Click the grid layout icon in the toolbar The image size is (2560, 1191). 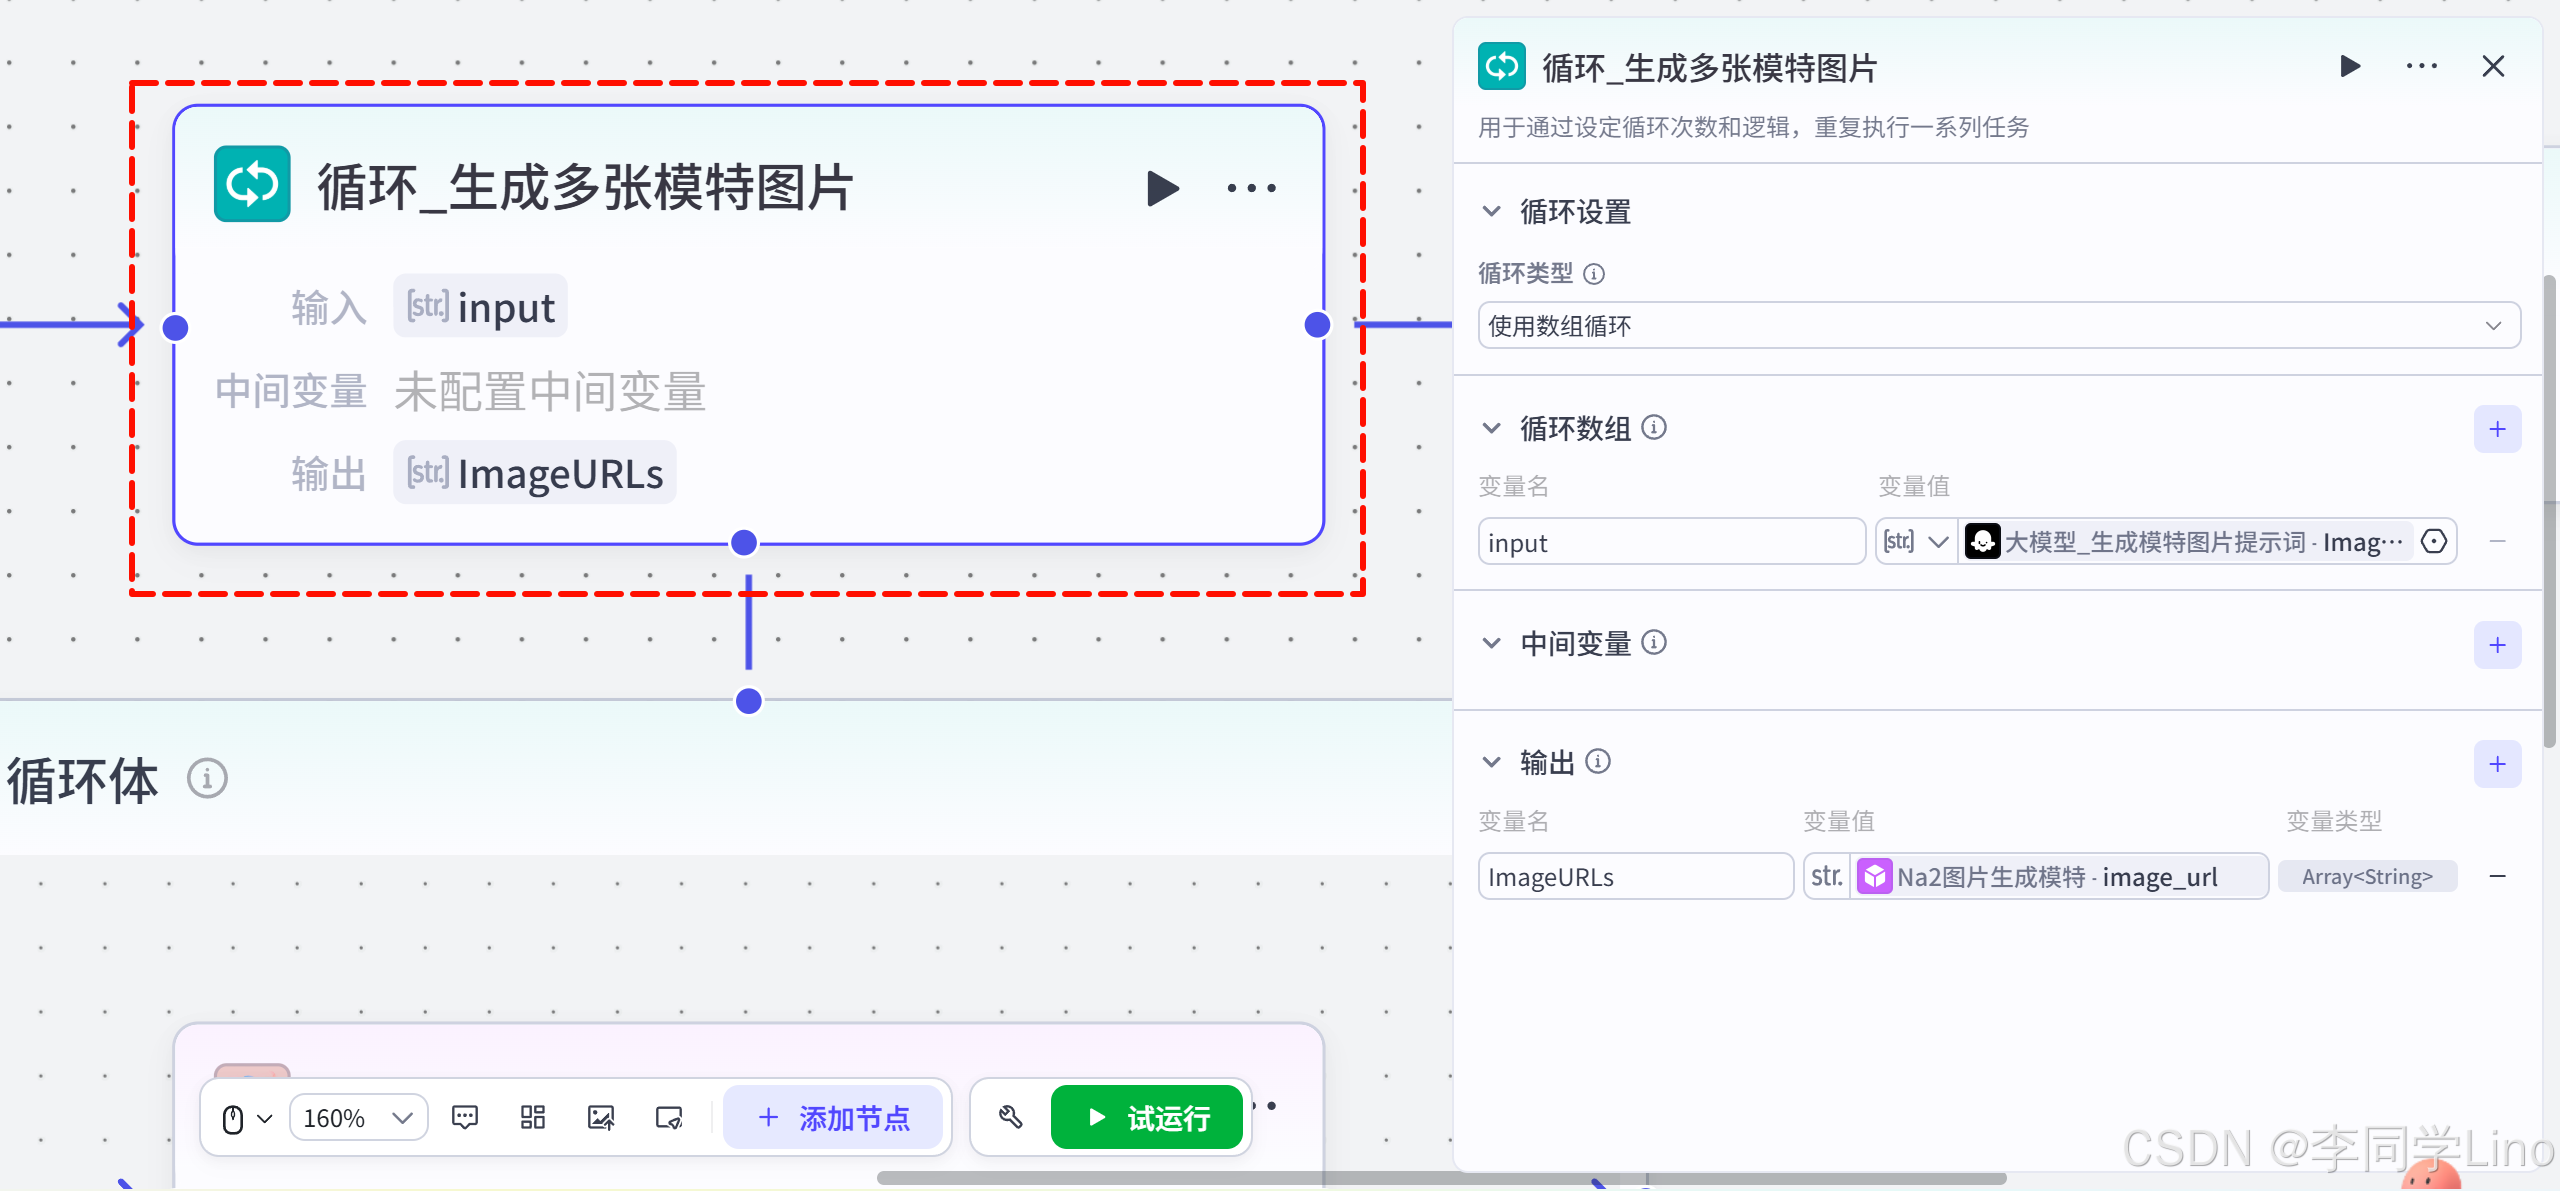pyautogui.click(x=533, y=1117)
